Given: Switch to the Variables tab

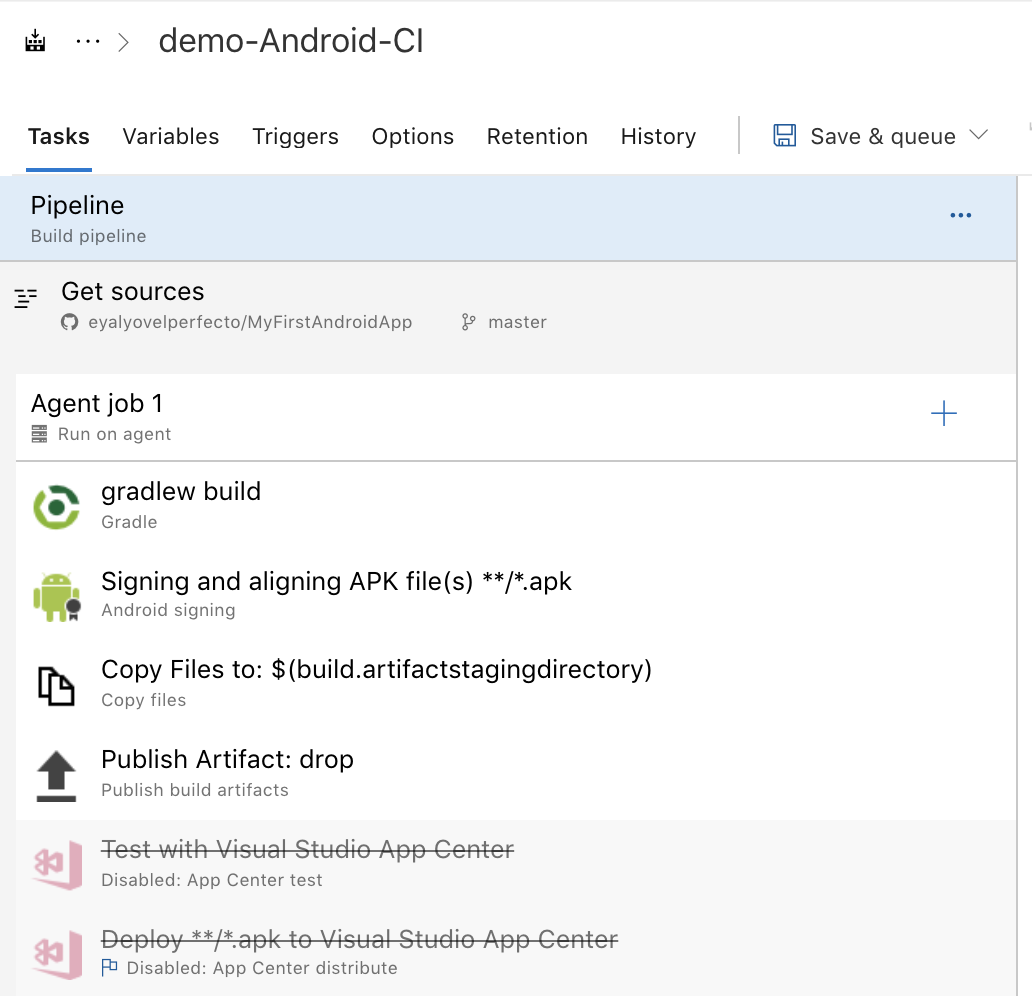Looking at the screenshot, I should pos(170,136).
